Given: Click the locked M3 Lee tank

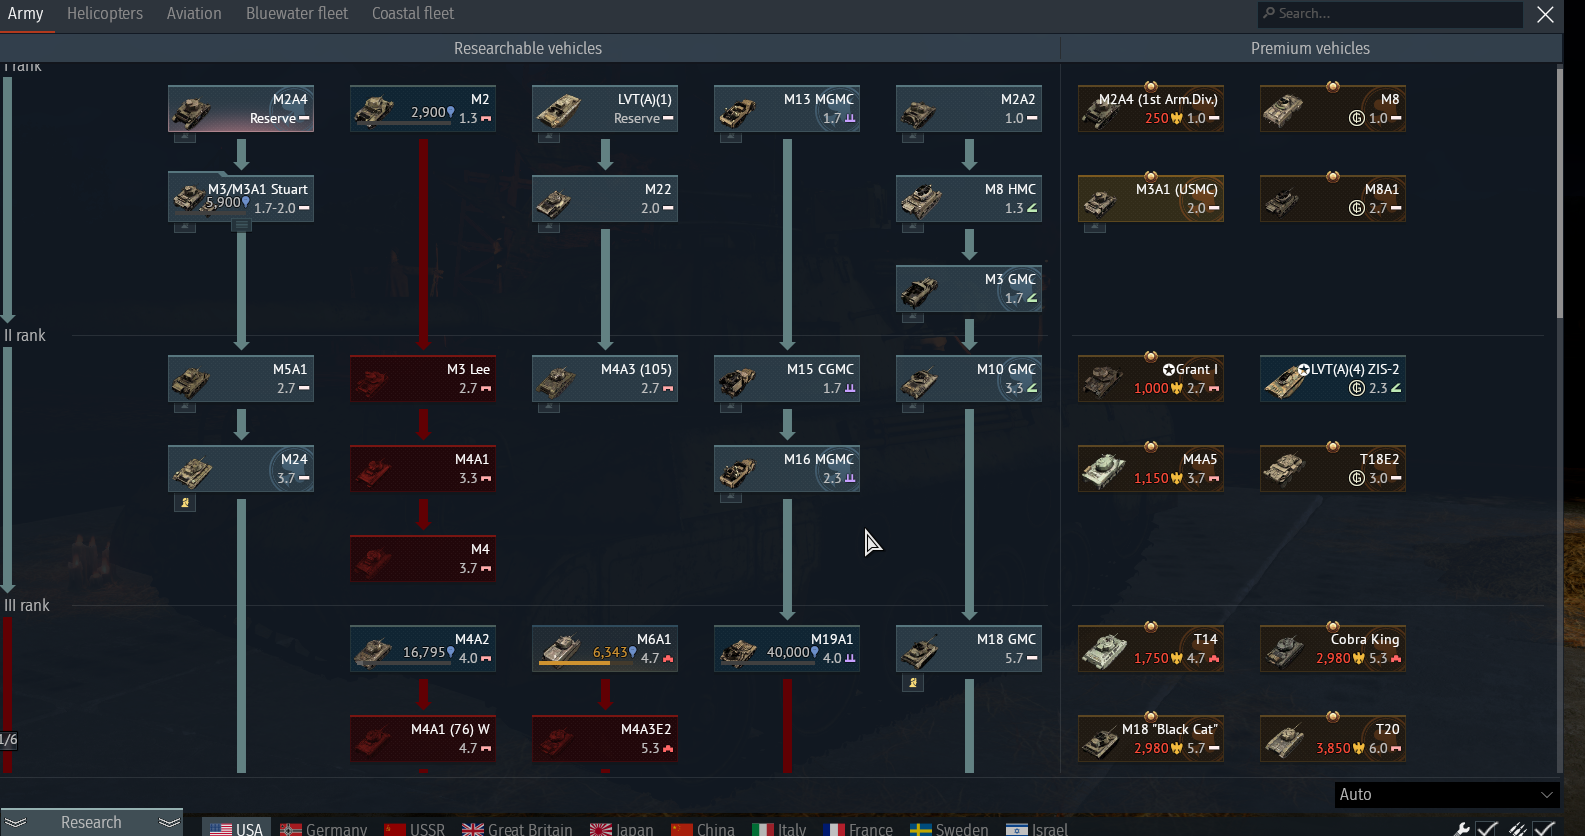Looking at the screenshot, I should (423, 378).
